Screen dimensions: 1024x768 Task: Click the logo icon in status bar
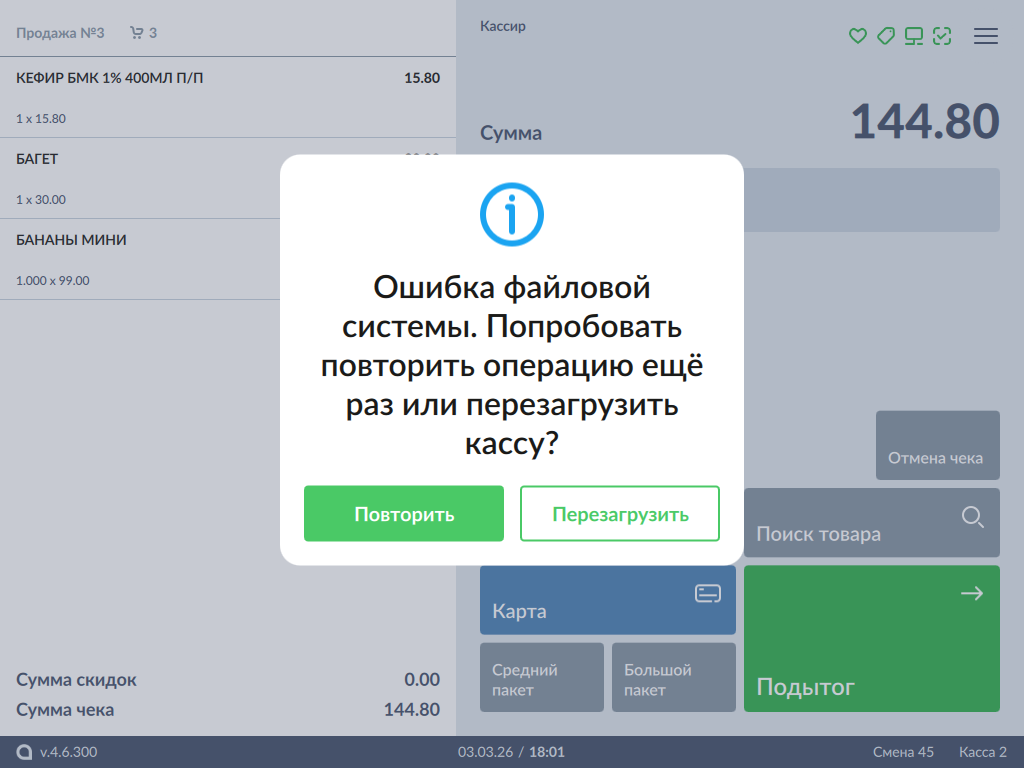pos(24,752)
